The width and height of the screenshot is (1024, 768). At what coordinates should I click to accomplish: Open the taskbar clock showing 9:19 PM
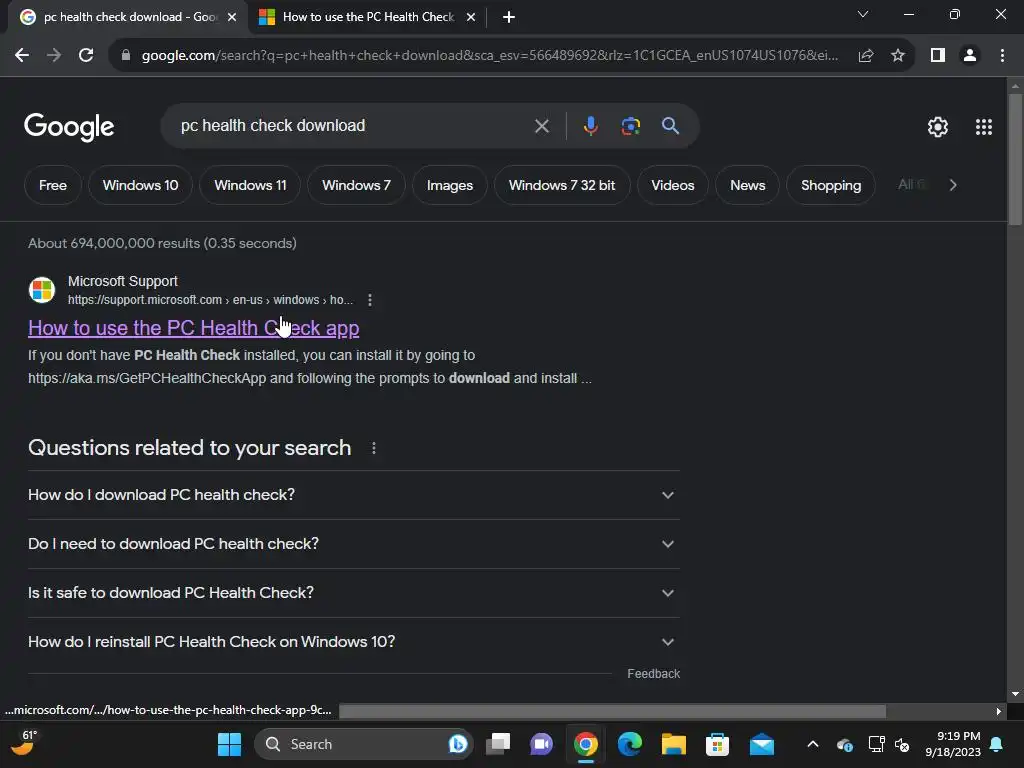[x=952, y=744]
